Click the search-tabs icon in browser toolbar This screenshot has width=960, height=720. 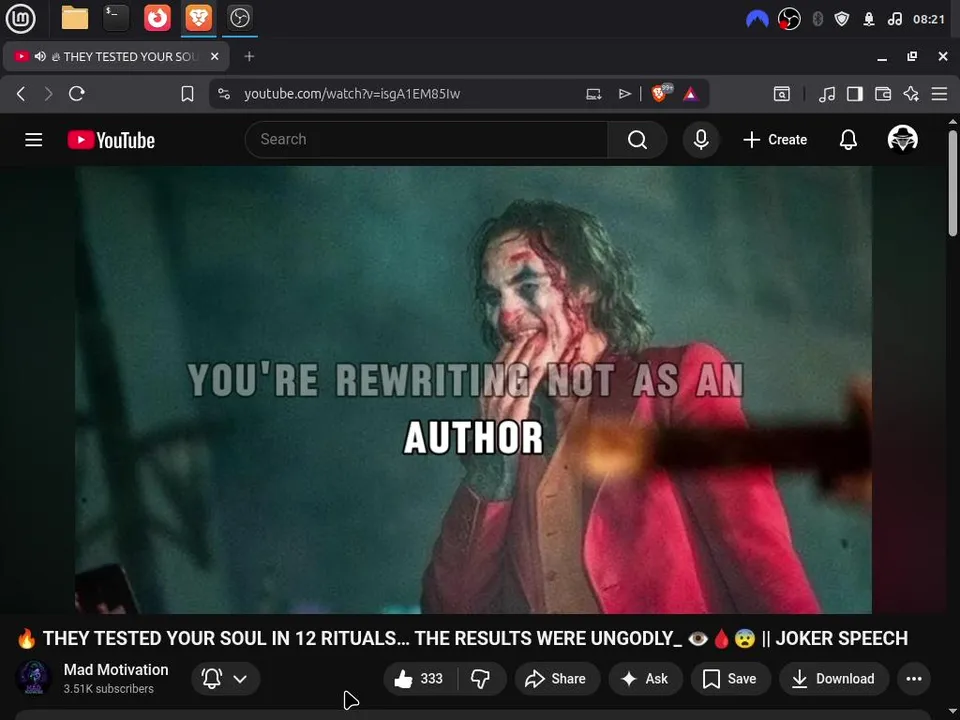tap(781, 94)
